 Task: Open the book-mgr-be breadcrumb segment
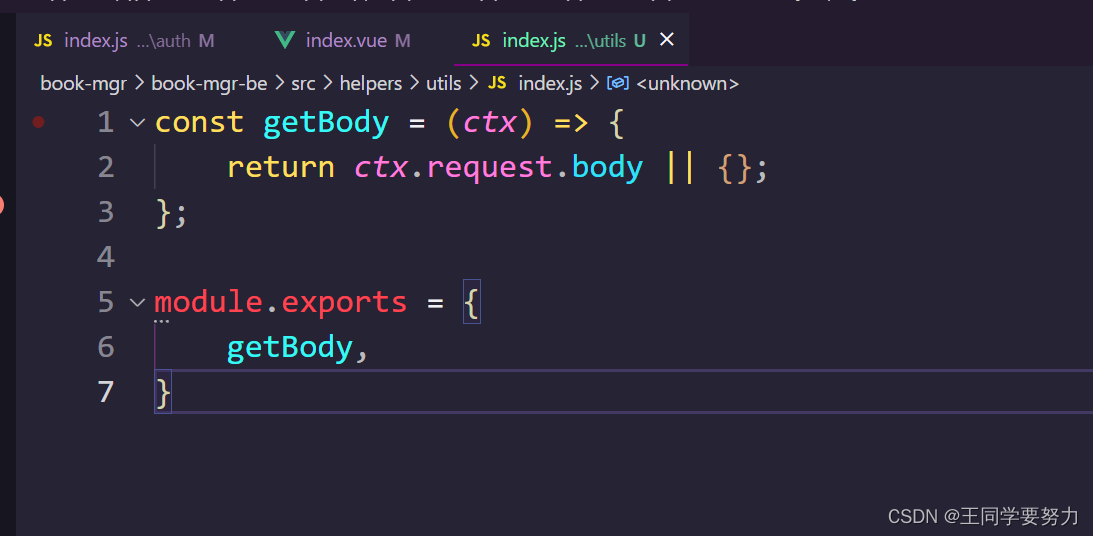[x=209, y=84]
